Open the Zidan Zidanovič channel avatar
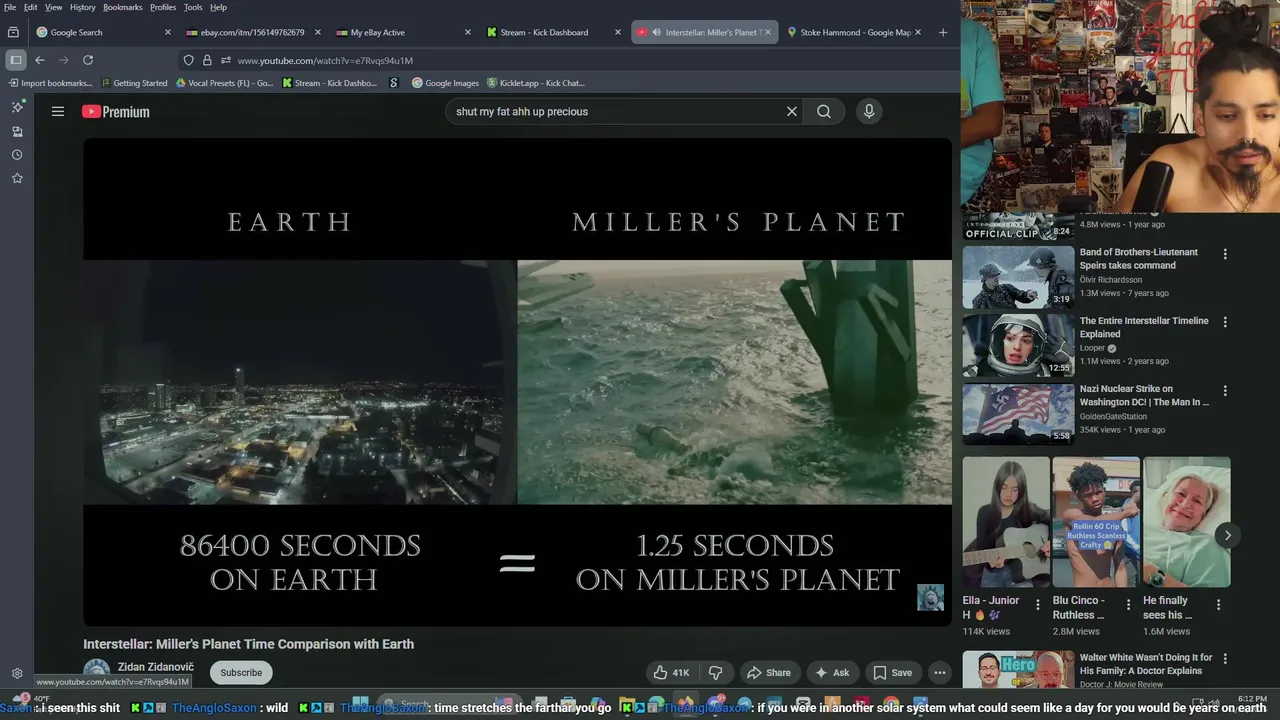The image size is (1280, 720). (x=97, y=673)
